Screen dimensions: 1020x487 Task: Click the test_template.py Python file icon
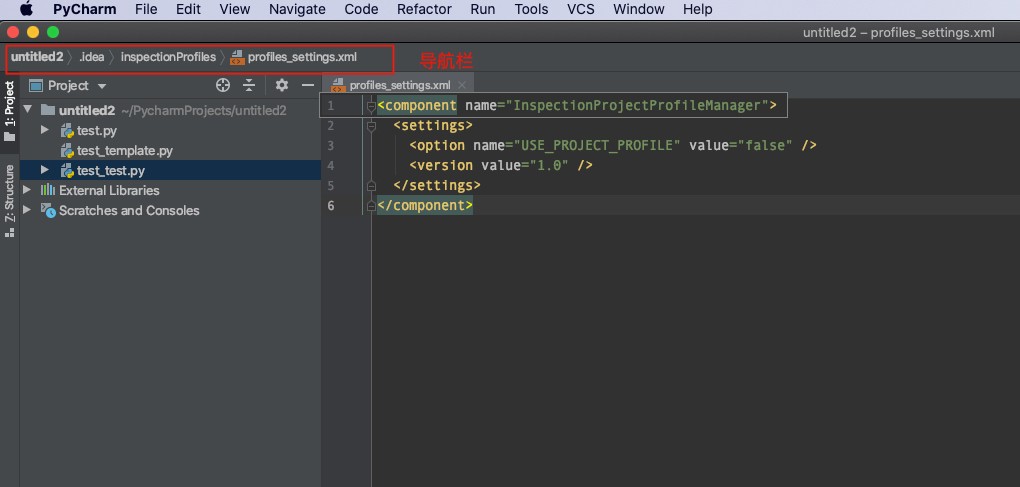click(67, 151)
